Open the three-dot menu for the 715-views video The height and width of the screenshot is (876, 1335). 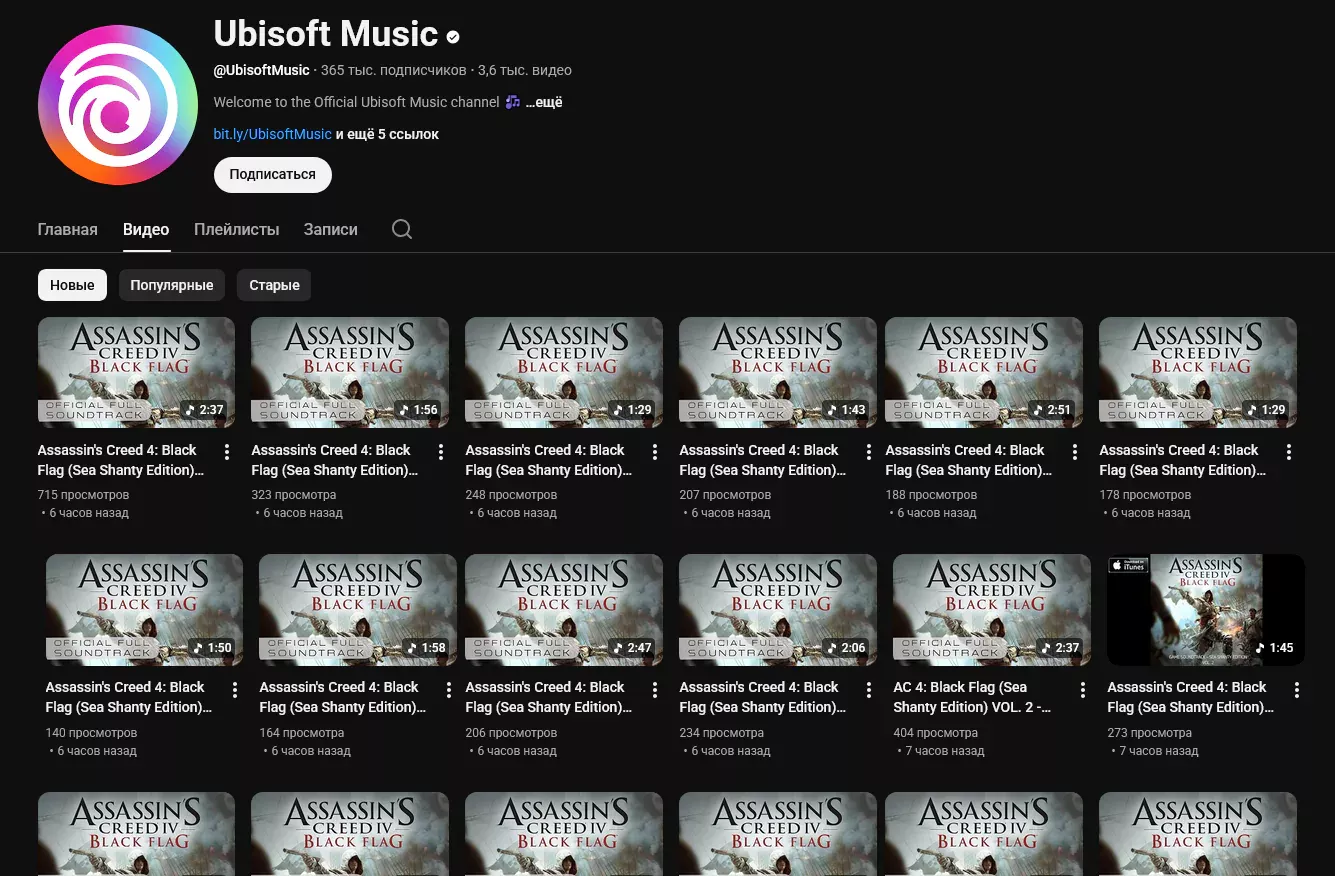point(227,452)
